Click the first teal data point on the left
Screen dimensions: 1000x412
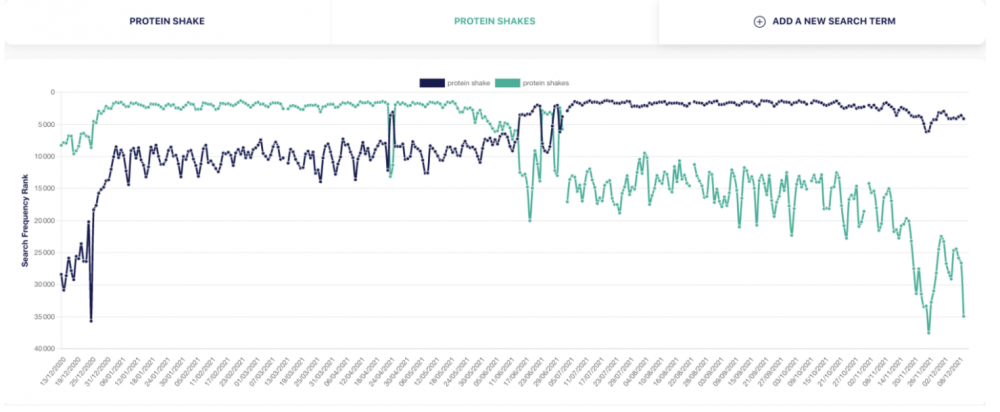(61, 146)
